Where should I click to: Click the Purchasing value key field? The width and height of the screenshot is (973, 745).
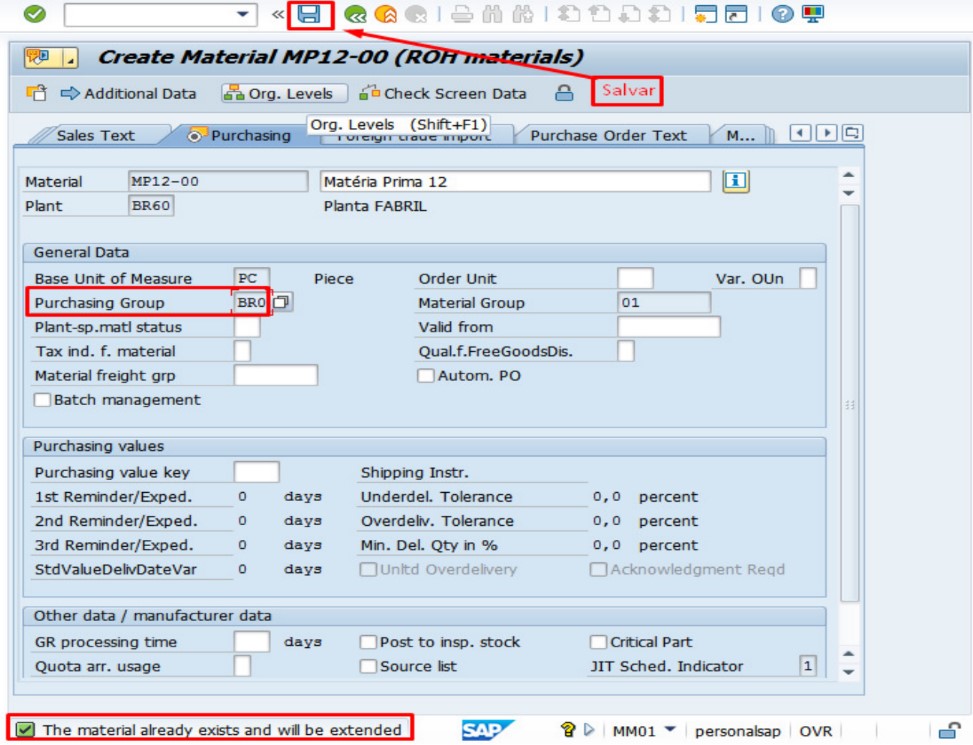[x=256, y=471]
